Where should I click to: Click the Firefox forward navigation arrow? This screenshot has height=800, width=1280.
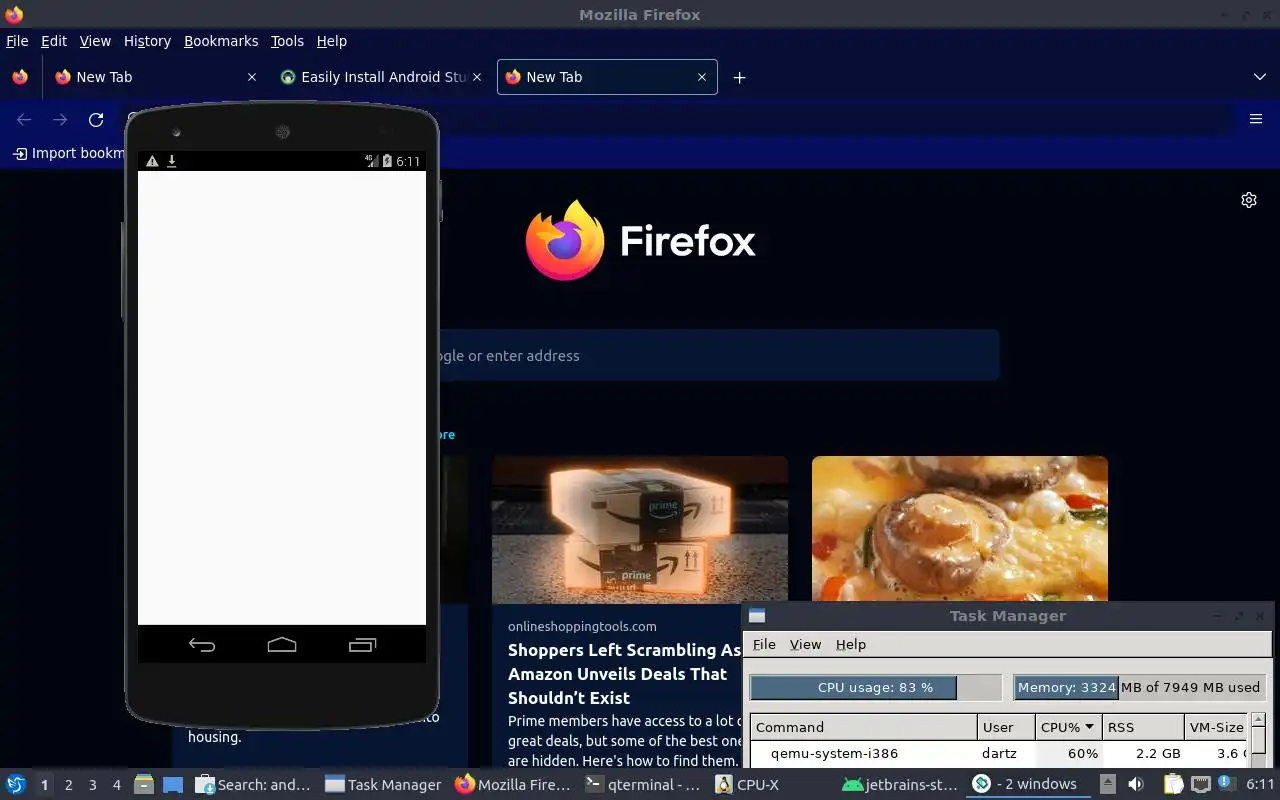click(60, 120)
